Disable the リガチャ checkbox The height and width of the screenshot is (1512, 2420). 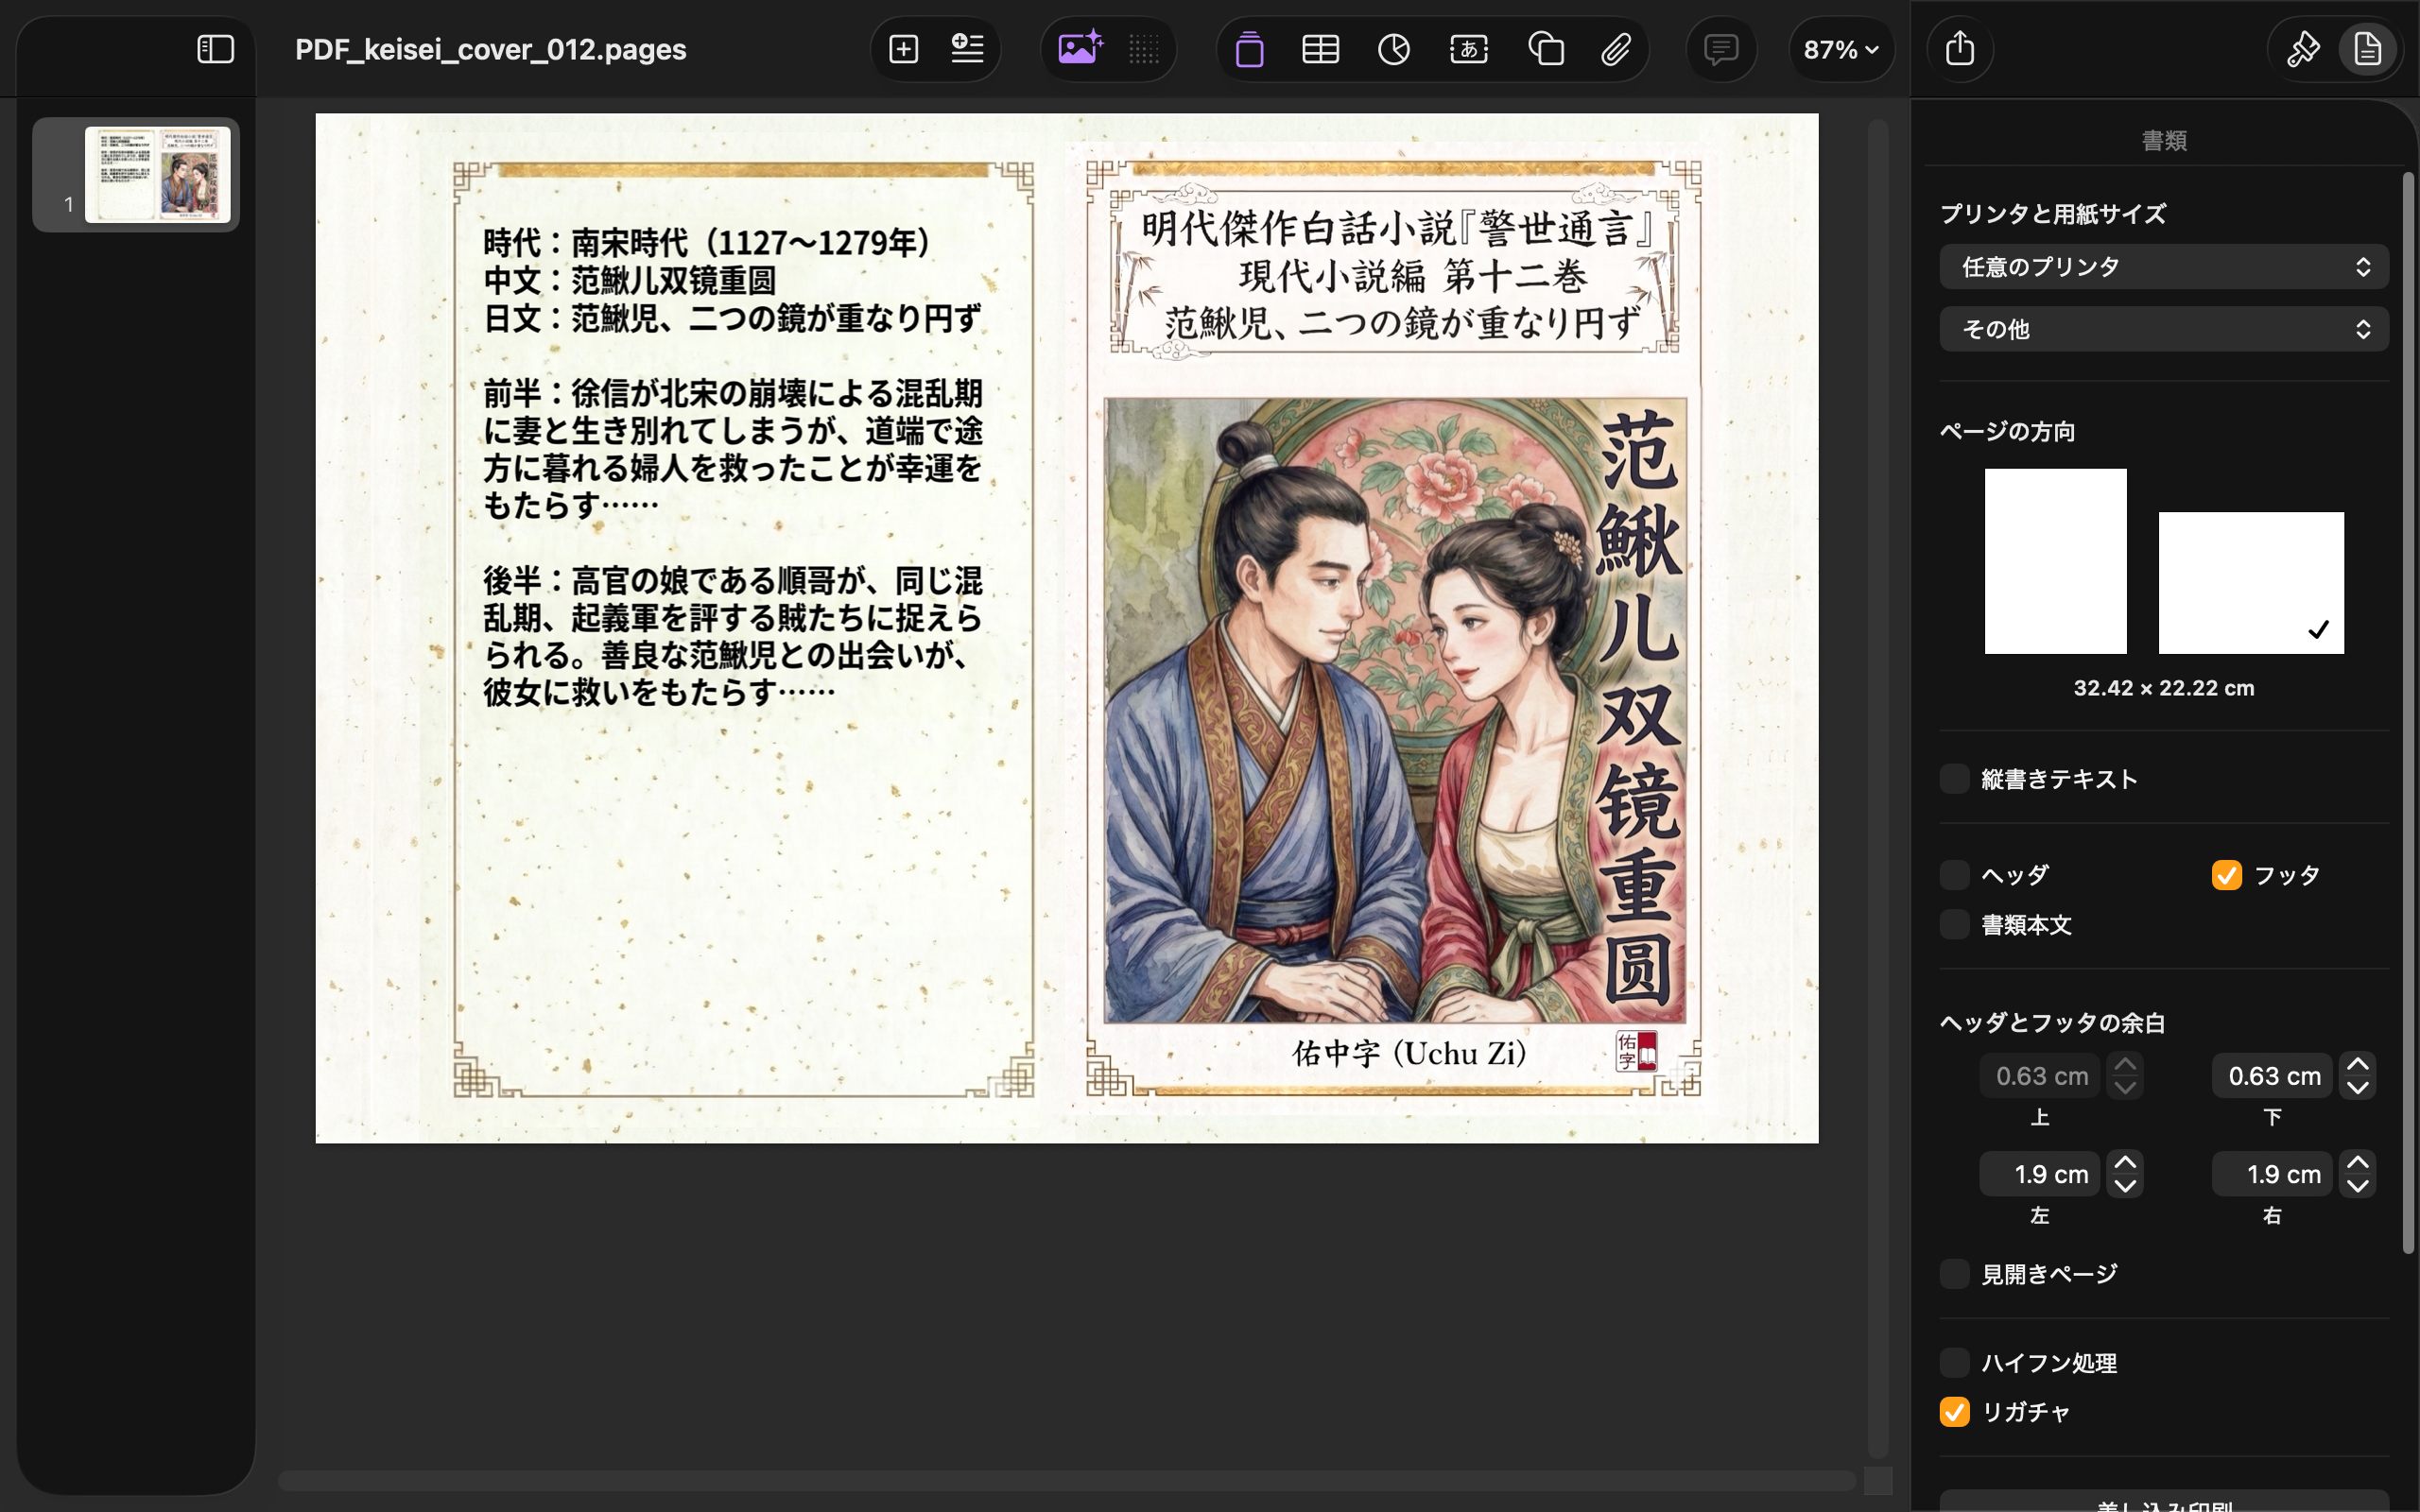point(1954,1412)
